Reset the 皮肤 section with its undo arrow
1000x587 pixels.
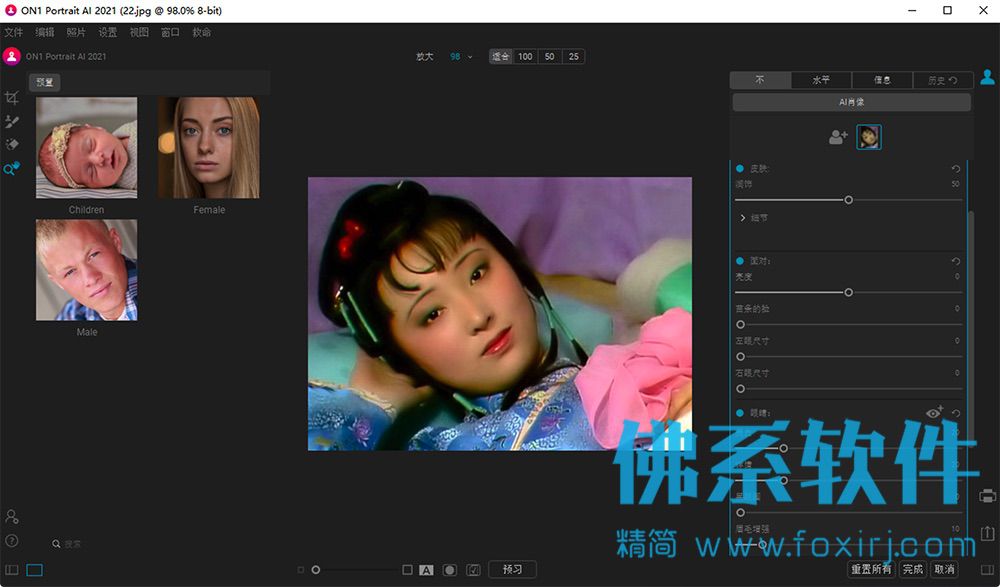pyautogui.click(x=955, y=168)
